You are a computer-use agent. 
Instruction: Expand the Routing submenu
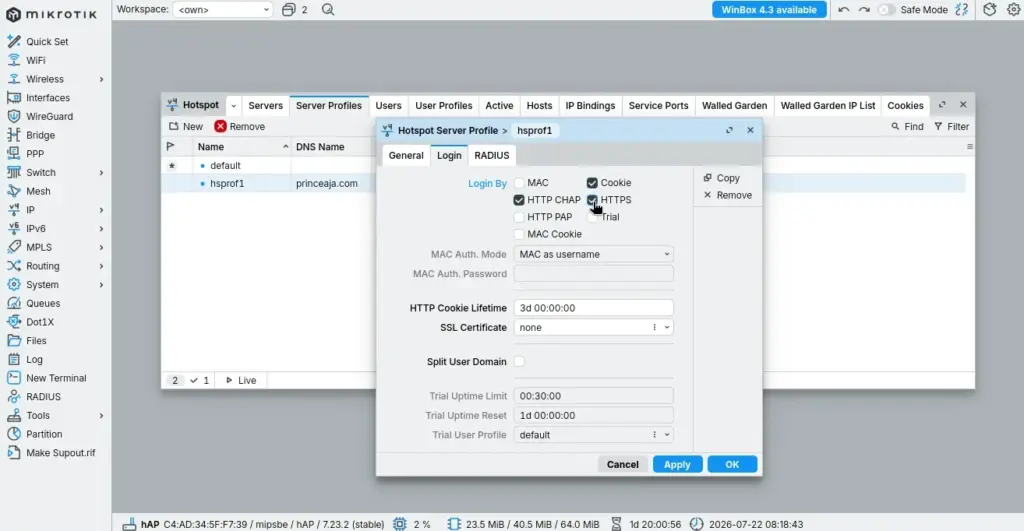tap(101, 266)
